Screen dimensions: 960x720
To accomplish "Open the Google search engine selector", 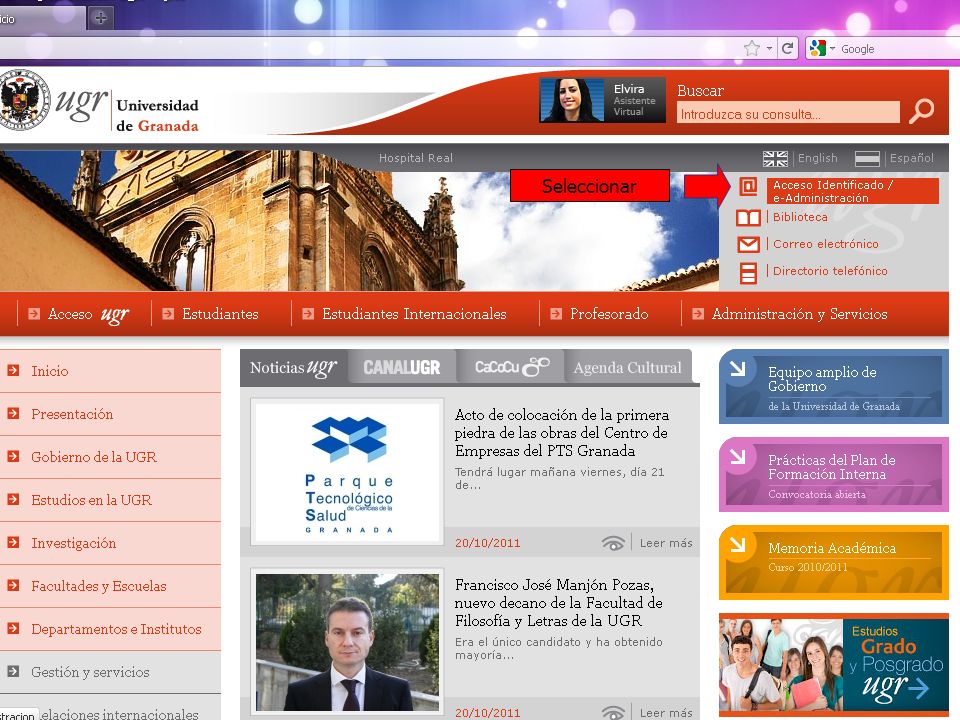I will click(822, 48).
